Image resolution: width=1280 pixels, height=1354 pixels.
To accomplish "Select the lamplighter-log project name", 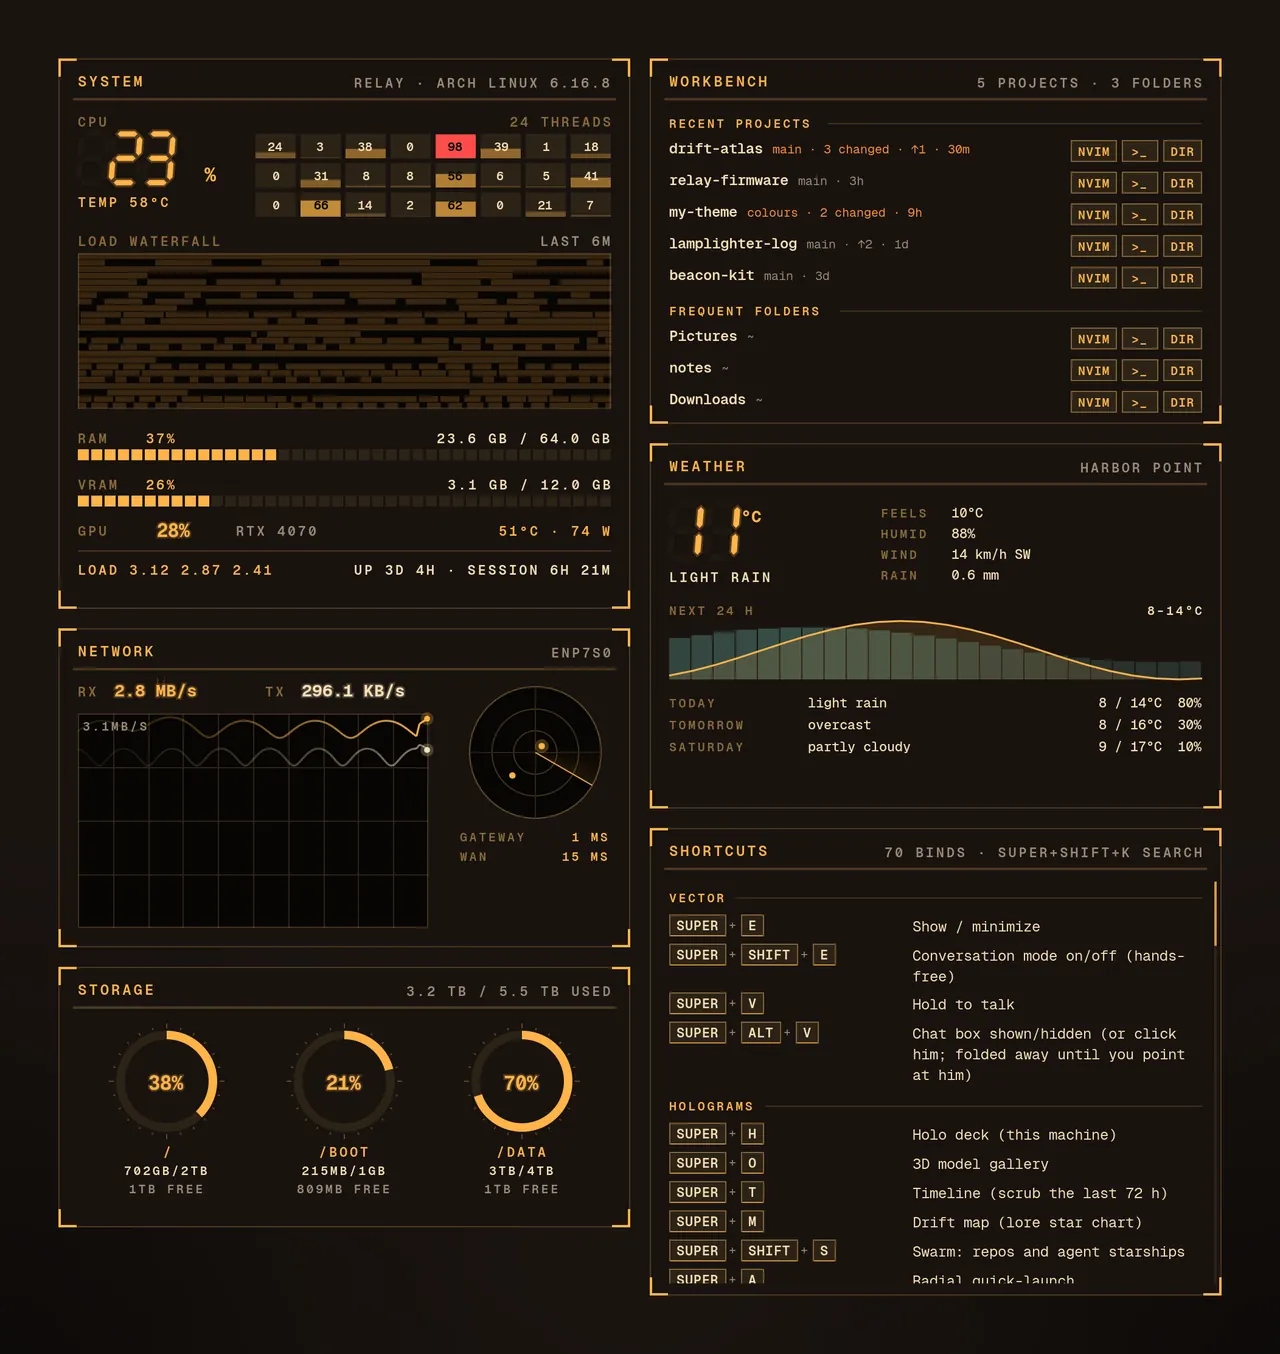I will 733,244.
